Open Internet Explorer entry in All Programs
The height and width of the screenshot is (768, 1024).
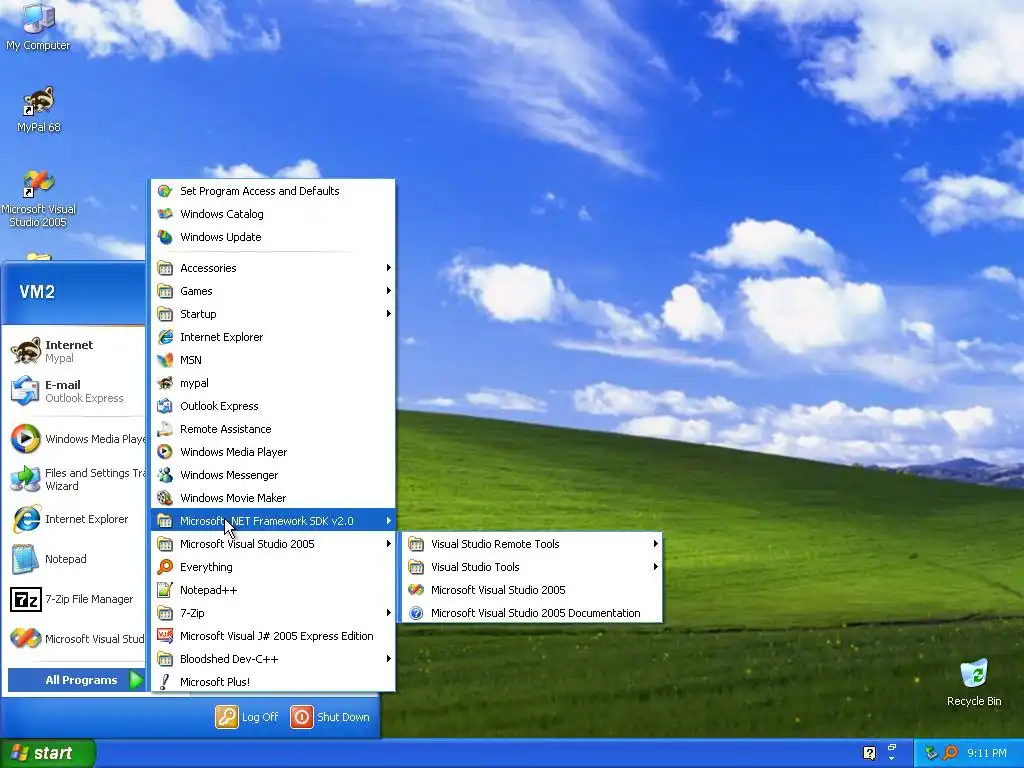(x=273, y=337)
